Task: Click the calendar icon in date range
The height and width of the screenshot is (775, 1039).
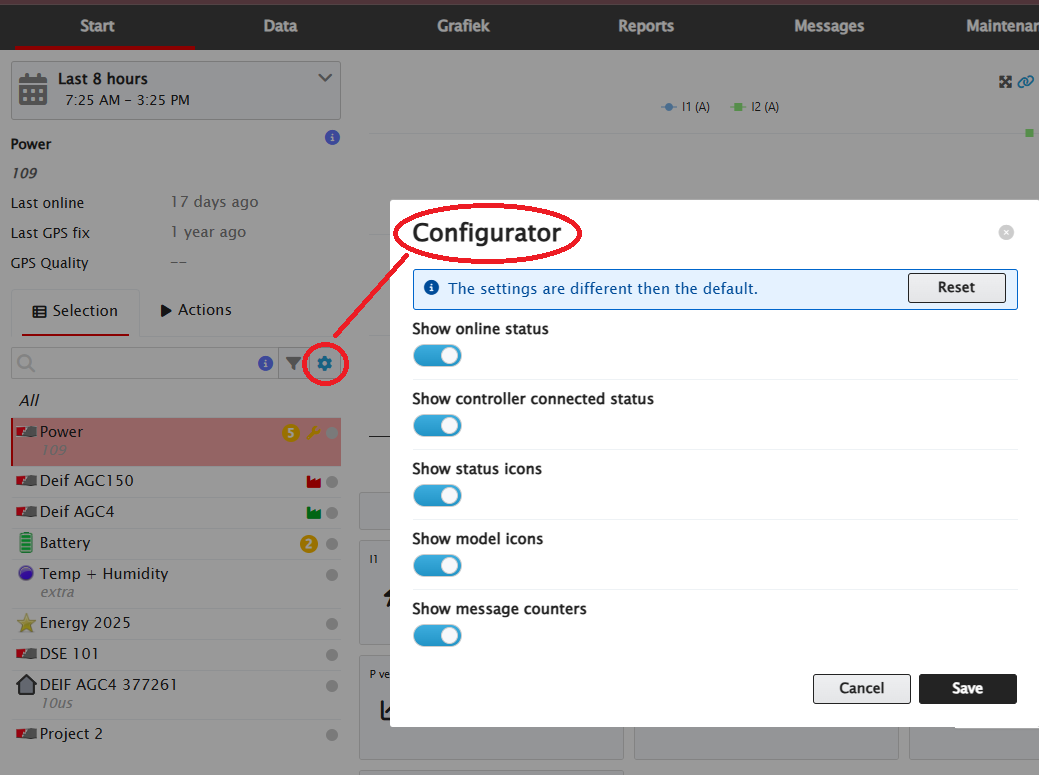Action: point(32,89)
